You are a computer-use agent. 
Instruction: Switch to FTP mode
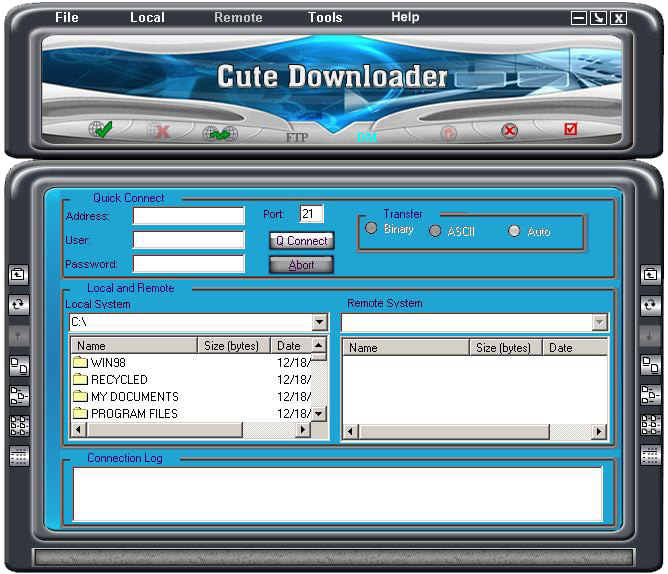coord(297,137)
